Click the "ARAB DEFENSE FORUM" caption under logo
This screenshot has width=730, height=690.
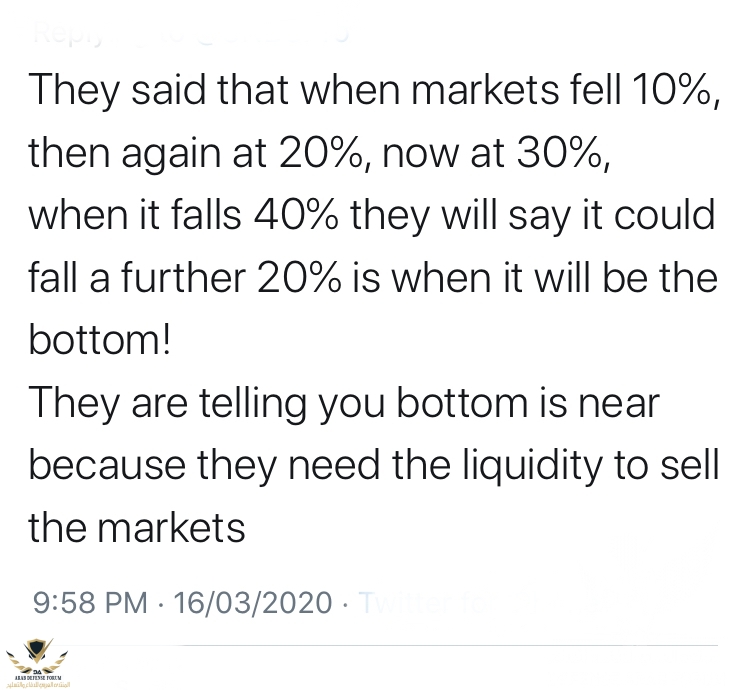[x=35, y=678]
